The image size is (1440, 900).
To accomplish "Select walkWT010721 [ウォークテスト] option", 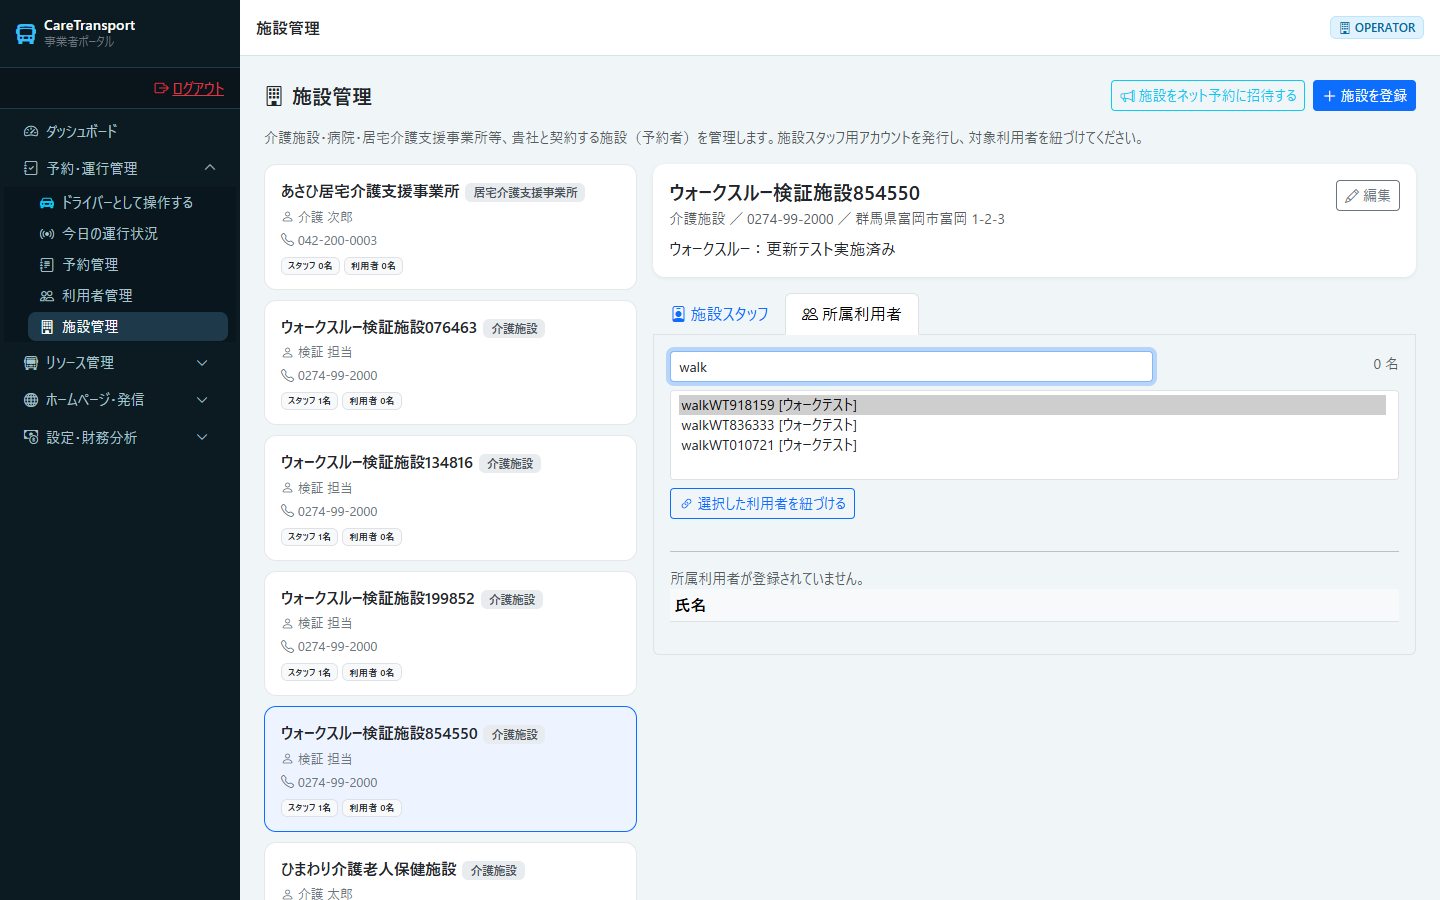I will coord(1032,445).
